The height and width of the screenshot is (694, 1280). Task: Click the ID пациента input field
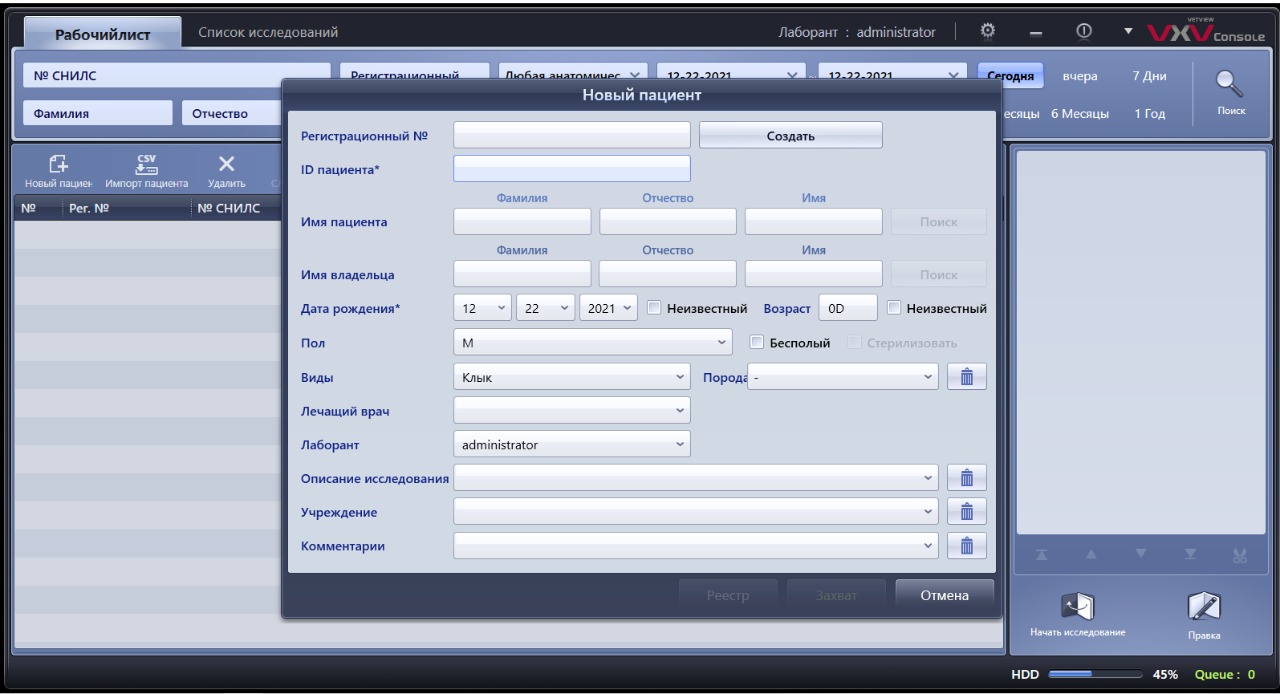point(571,168)
